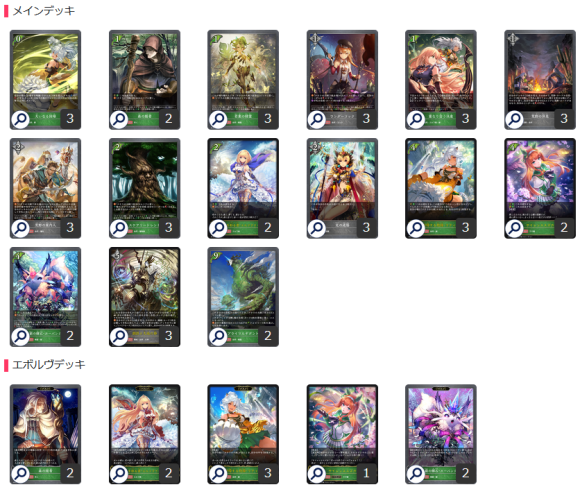Image resolution: width=580 pixels, height=487 pixels.
Task: Open white-haired girl in orange main deck card
Action: (x=441, y=188)
